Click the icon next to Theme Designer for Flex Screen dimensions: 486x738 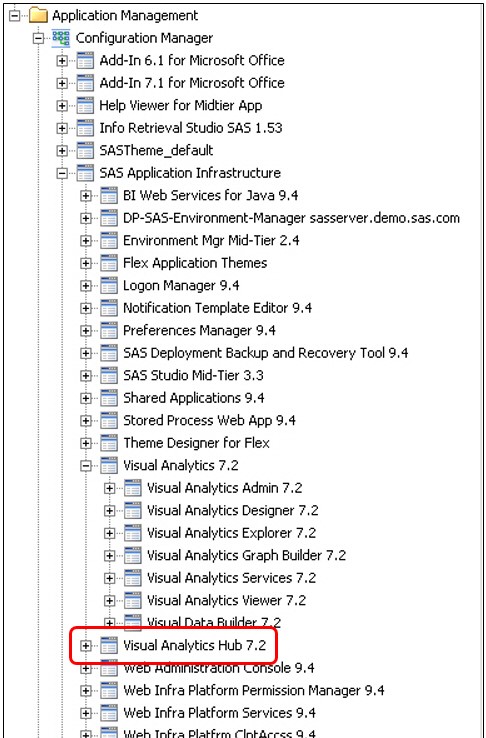coord(109,443)
